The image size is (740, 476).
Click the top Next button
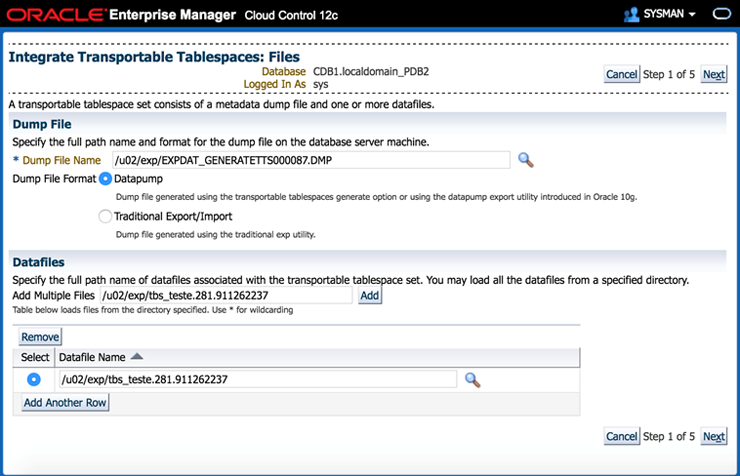pos(713,74)
